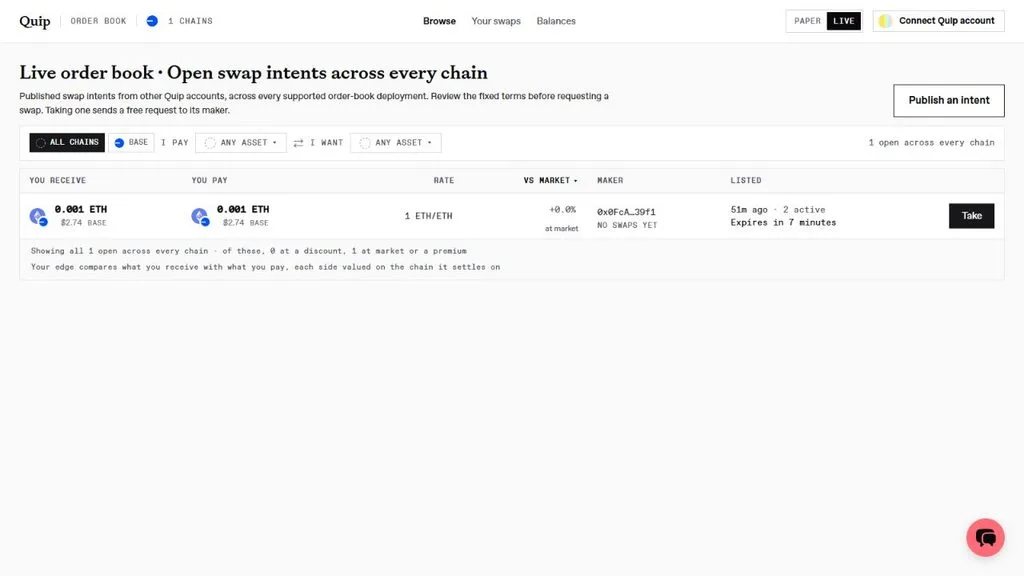Click the ETH token icon under You Pay
1024x576 pixels.
pos(200,216)
